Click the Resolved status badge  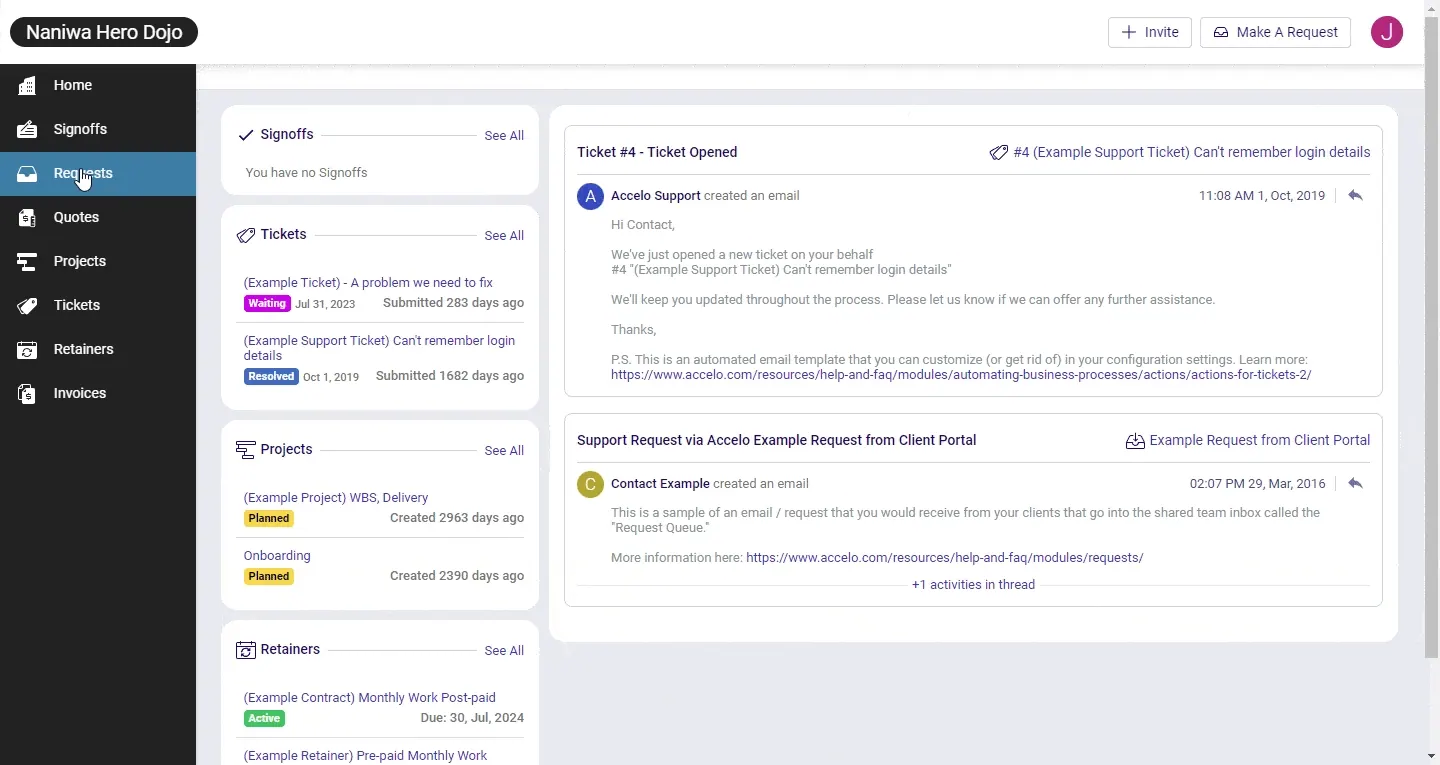[x=271, y=377]
